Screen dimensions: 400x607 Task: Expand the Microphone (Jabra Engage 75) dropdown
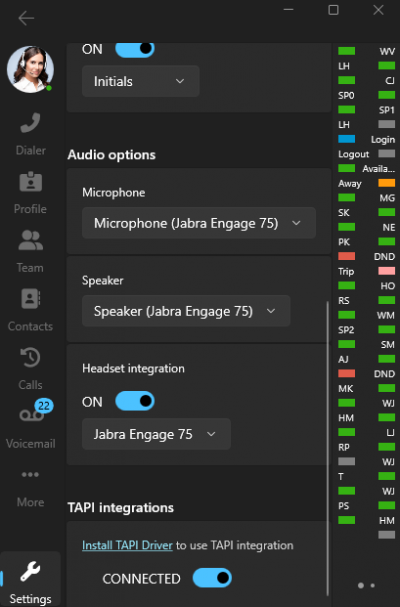click(x=199, y=223)
